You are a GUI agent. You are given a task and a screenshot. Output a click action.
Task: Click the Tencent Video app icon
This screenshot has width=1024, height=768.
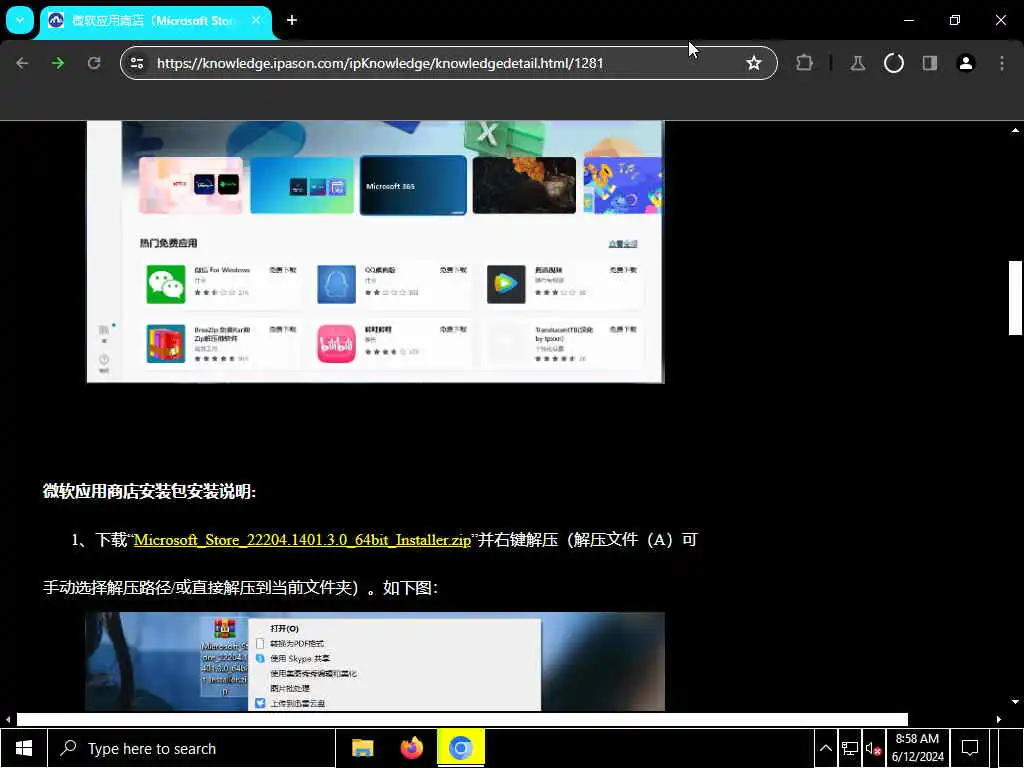coord(506,284)
